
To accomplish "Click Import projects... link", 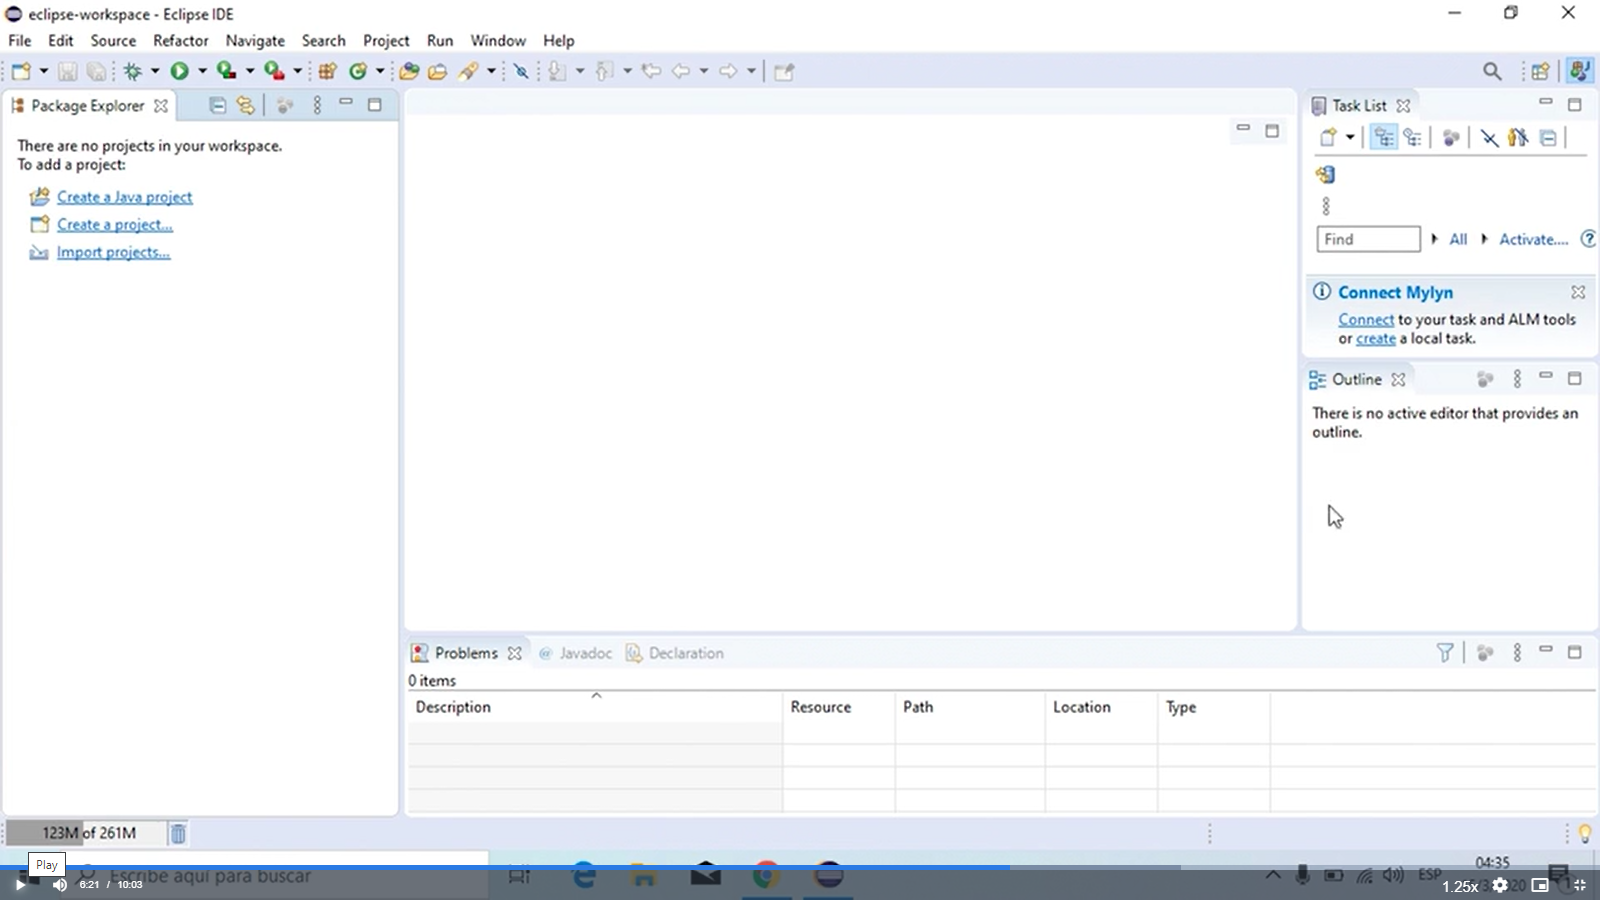I will click(113, 252).
